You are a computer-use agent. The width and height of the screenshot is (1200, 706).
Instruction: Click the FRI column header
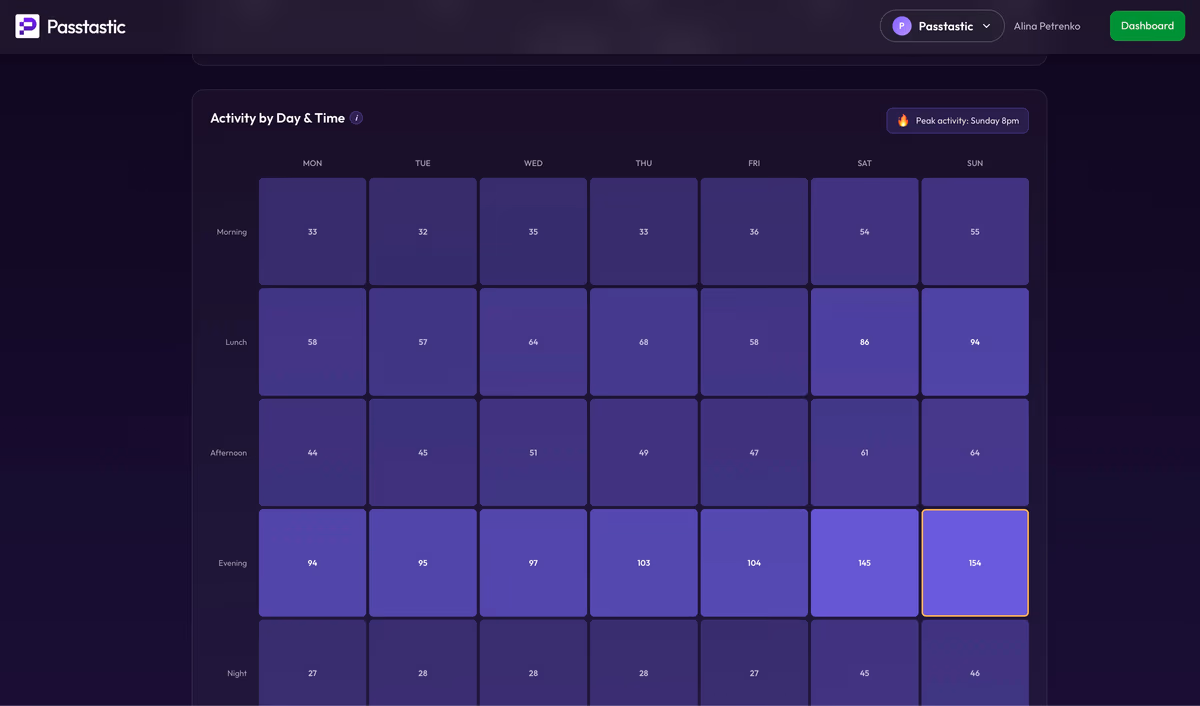[754, 163]
